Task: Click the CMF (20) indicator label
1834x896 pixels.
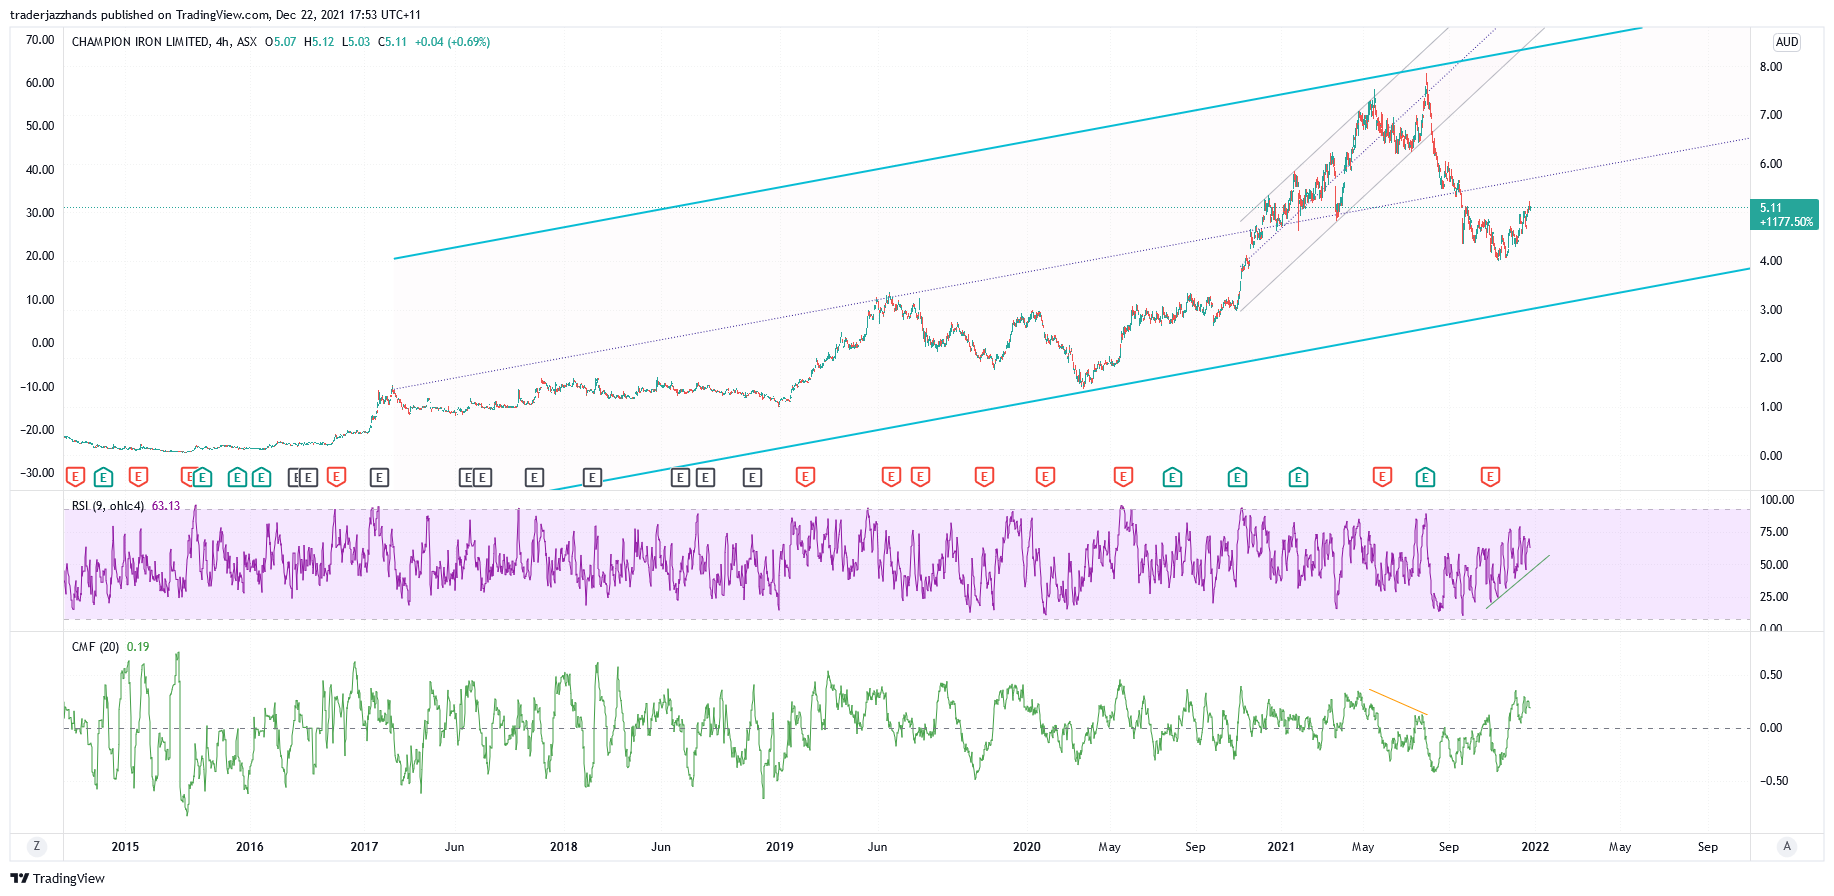Action: (95, 647)
